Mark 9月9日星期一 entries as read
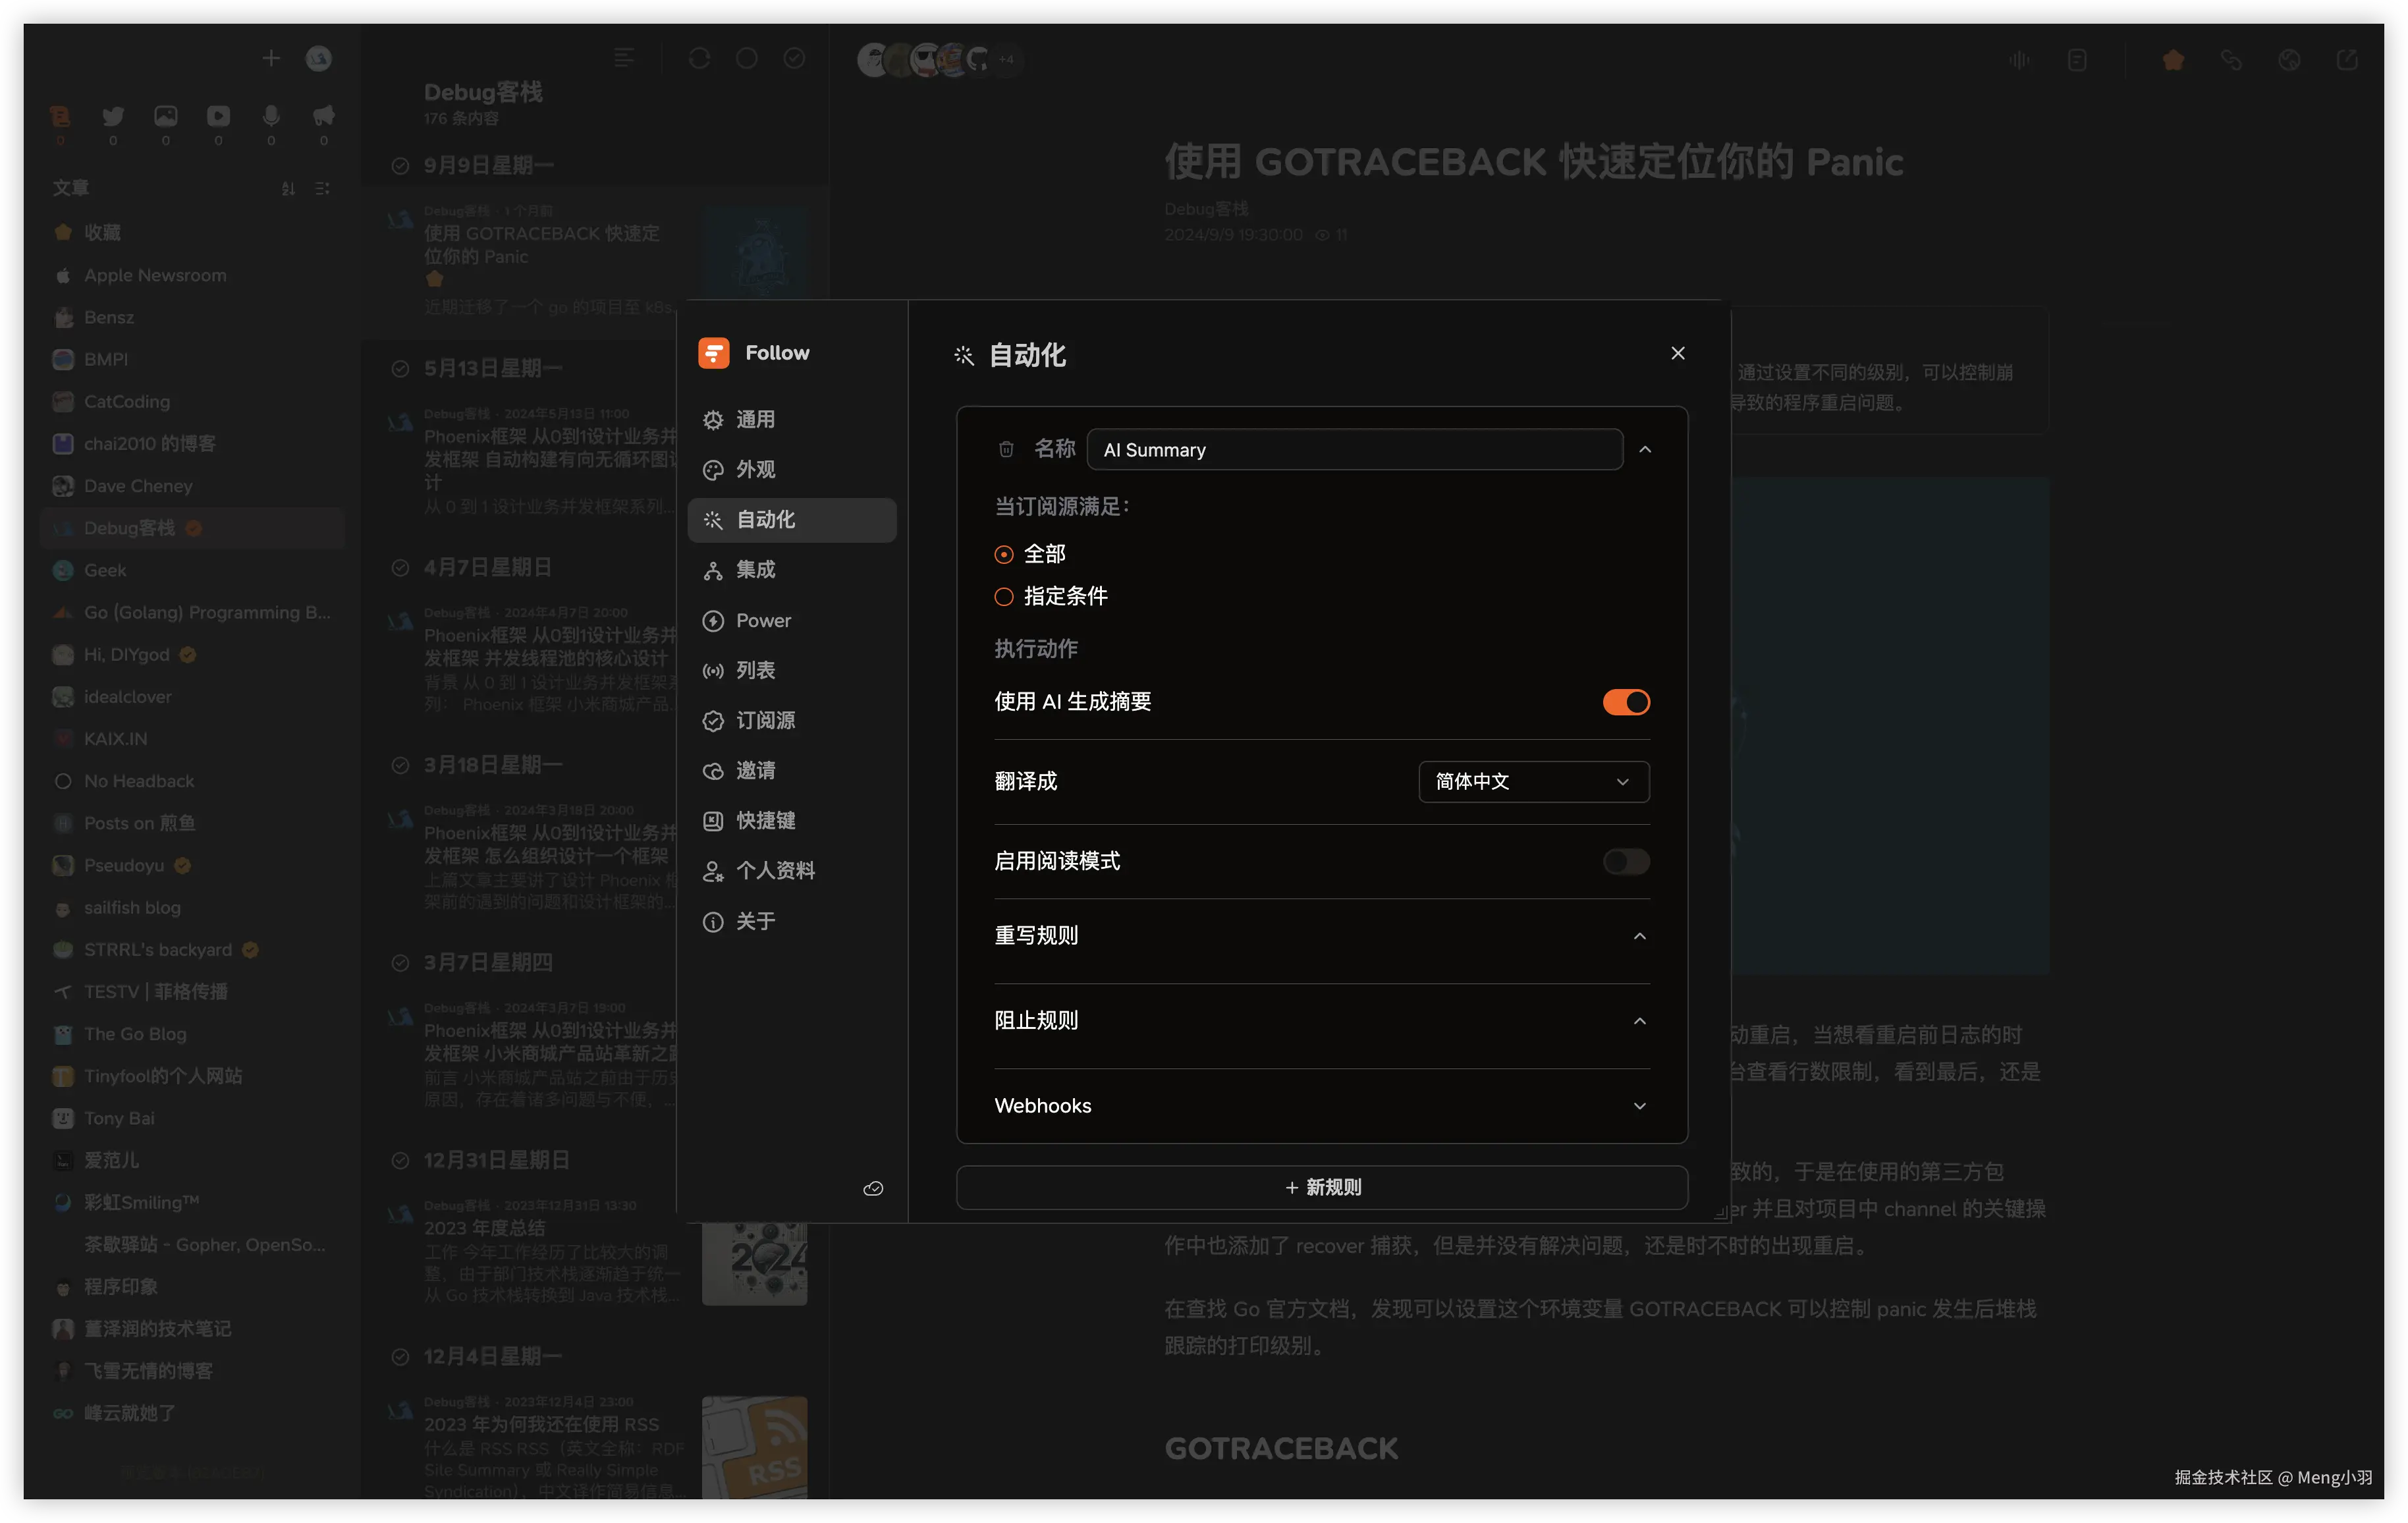 point(400,166)
